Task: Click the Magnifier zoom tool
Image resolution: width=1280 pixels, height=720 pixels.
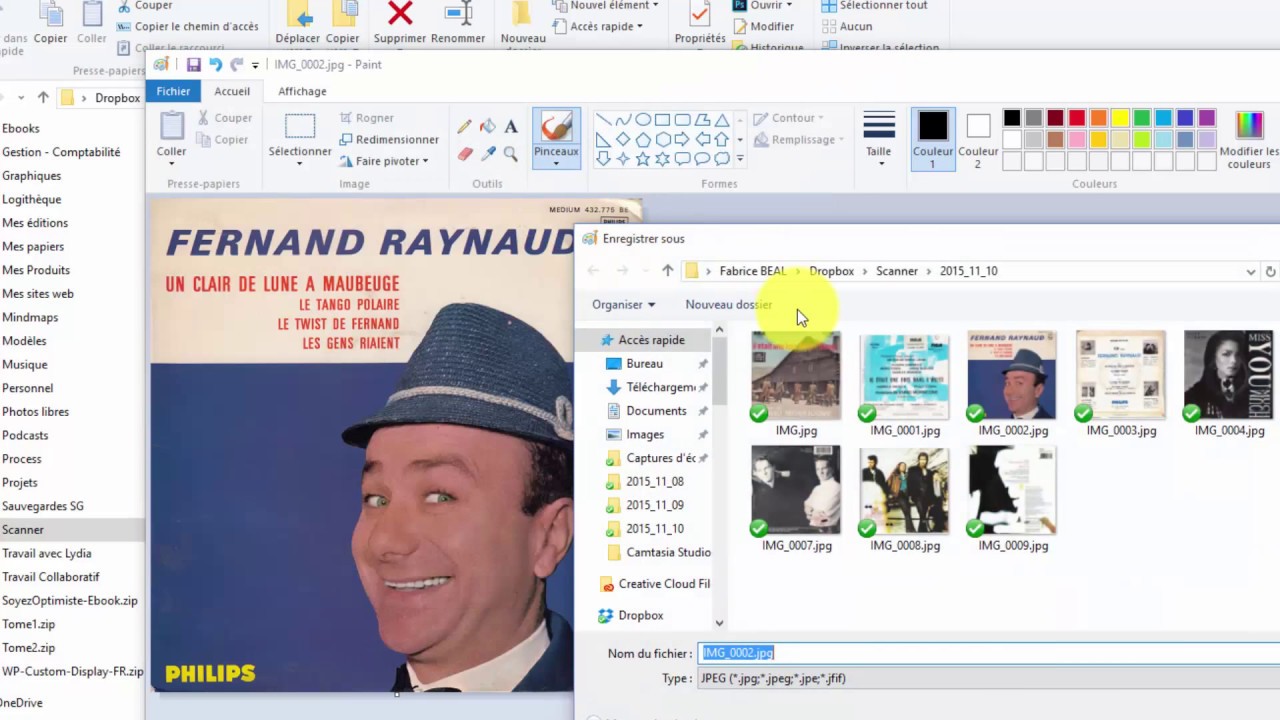Action: [511, 154]
